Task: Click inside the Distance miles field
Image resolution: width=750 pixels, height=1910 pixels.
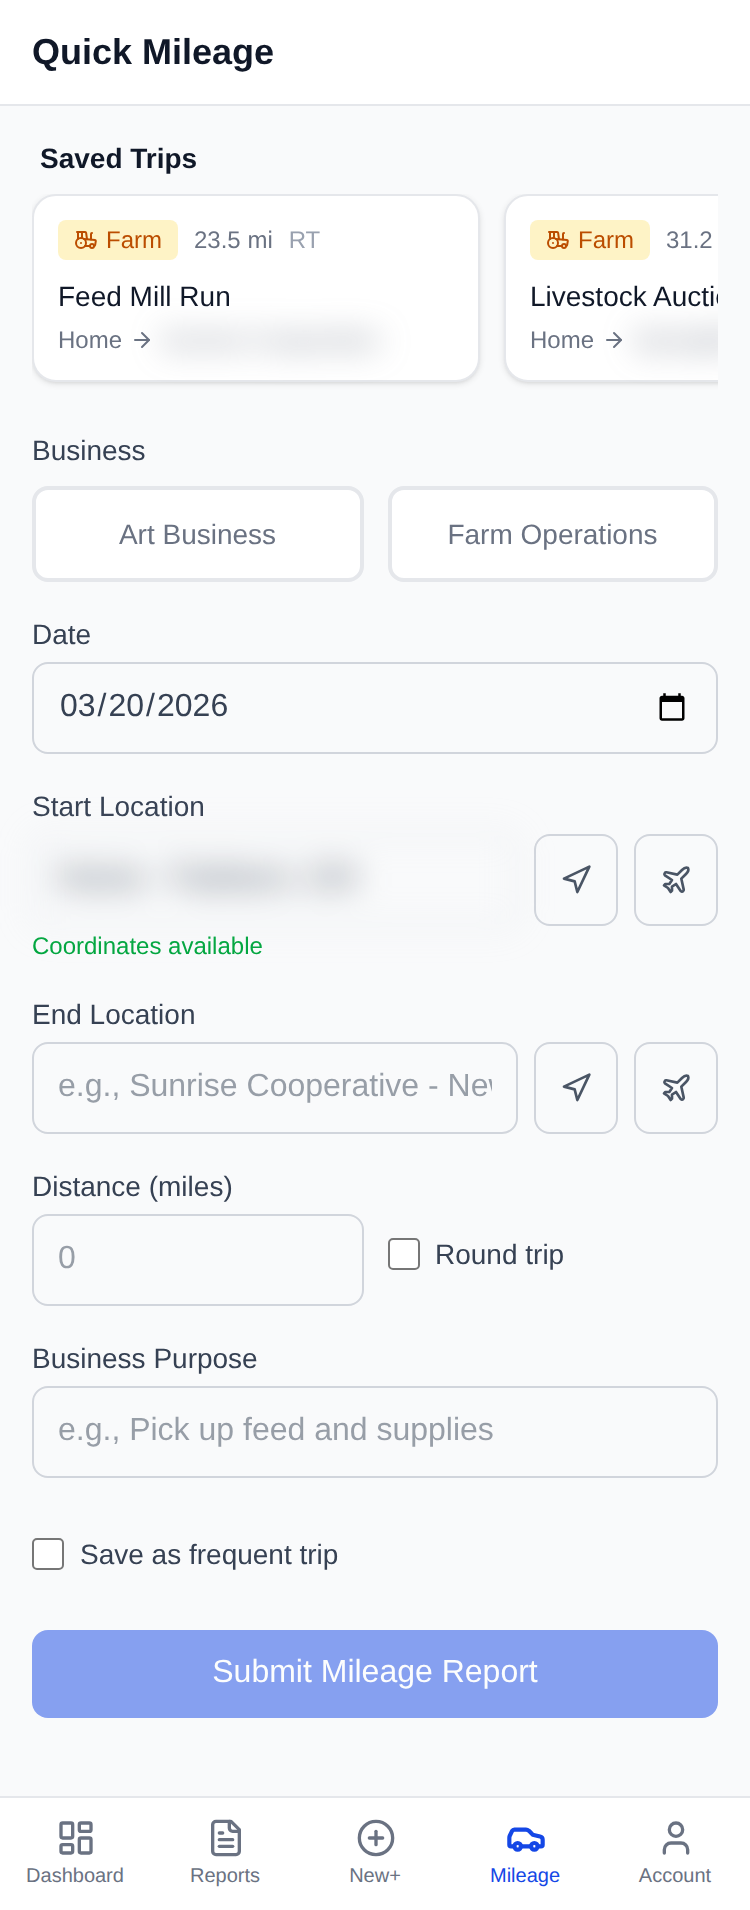Action: [x=198, y=1259]
